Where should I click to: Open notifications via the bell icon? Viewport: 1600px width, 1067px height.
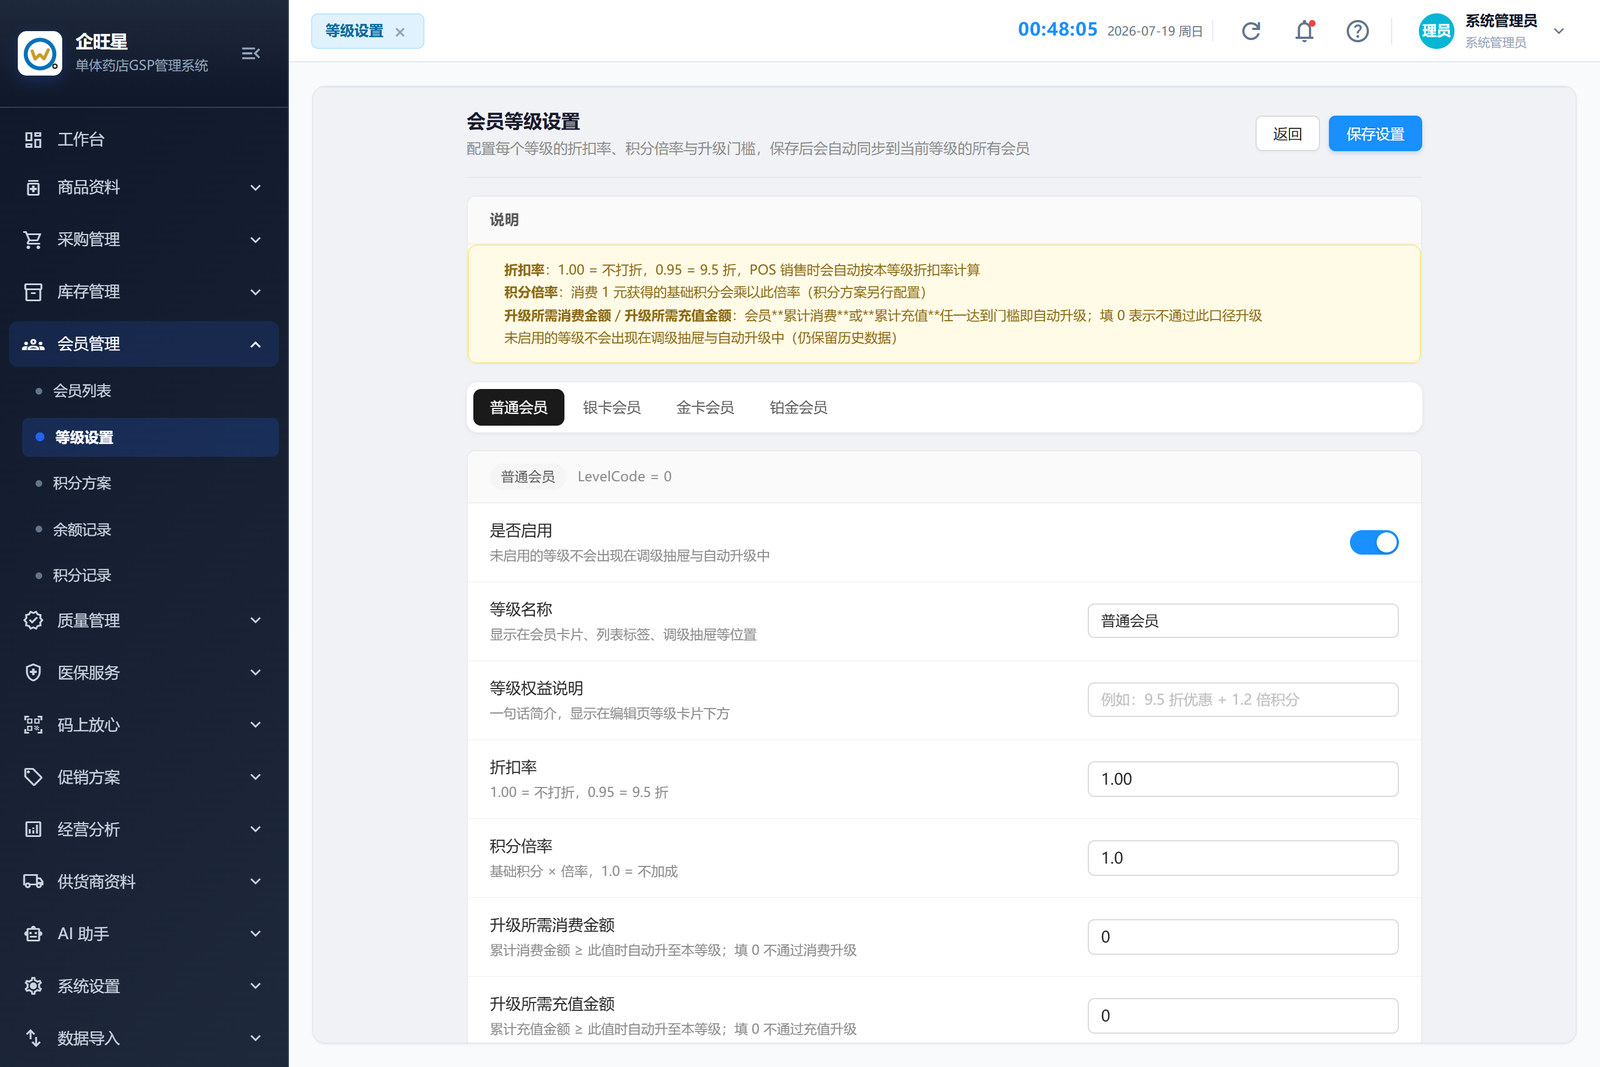pyautogui.click(x=1304, y=31)
